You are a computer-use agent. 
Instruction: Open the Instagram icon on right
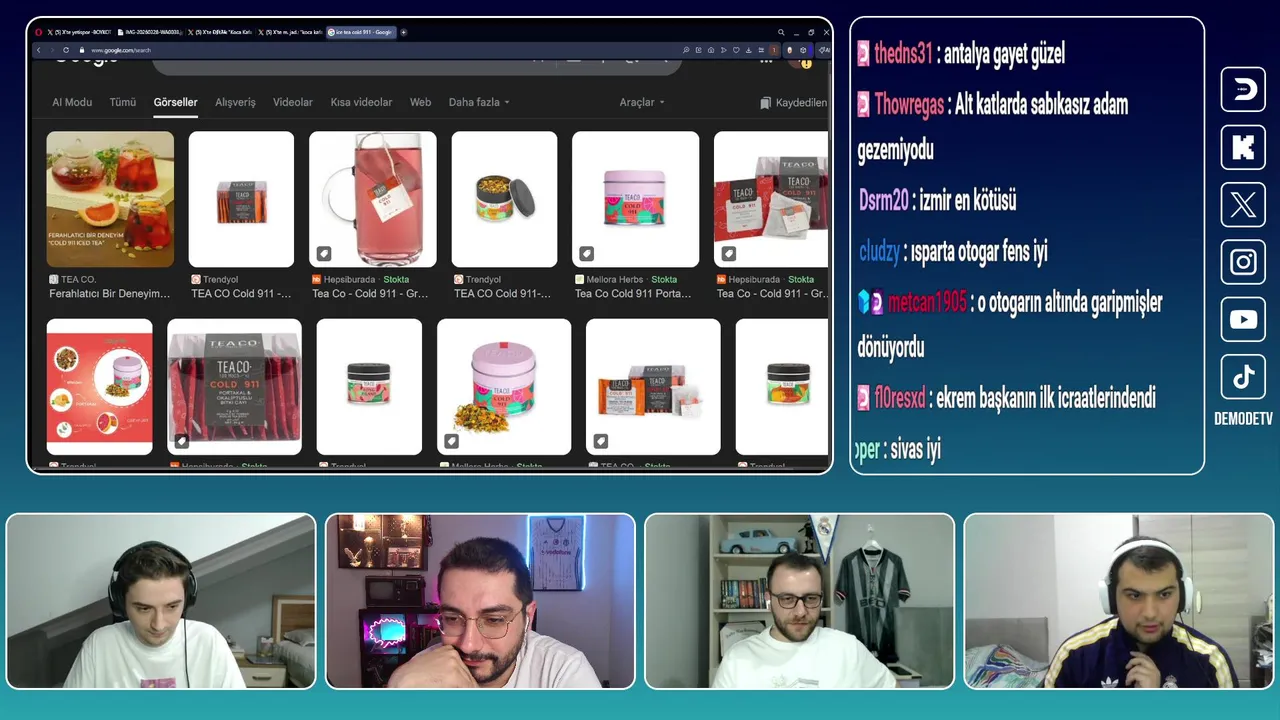coord(1243,262)
